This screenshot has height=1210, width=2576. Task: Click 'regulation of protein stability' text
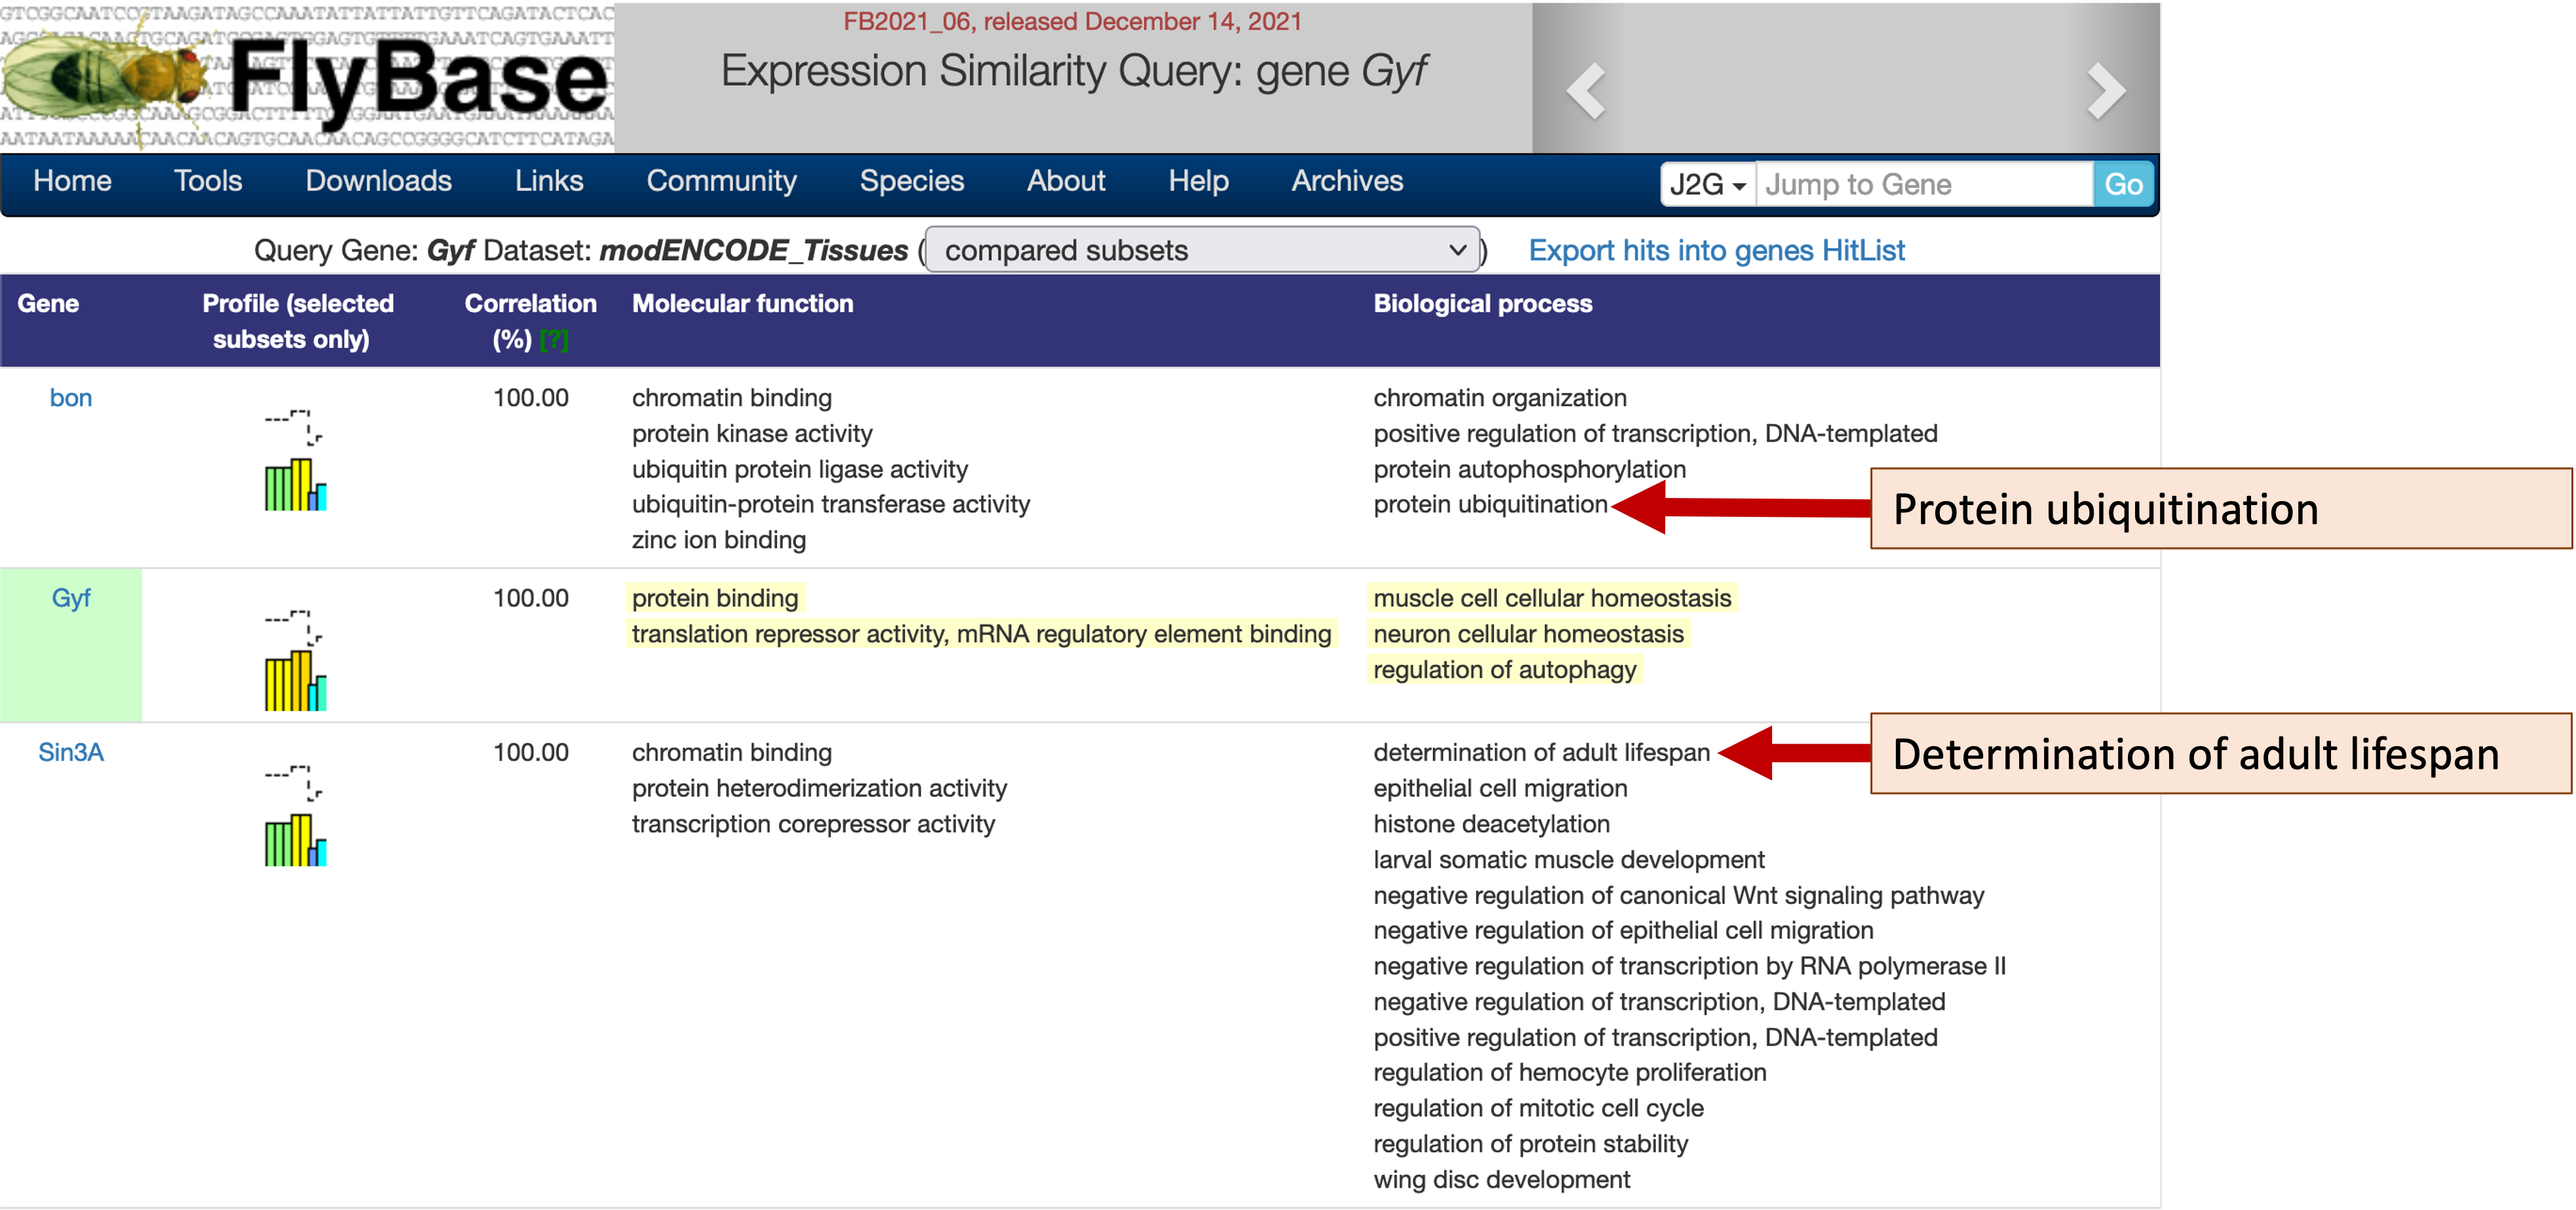click(x=1530, y=1144)
